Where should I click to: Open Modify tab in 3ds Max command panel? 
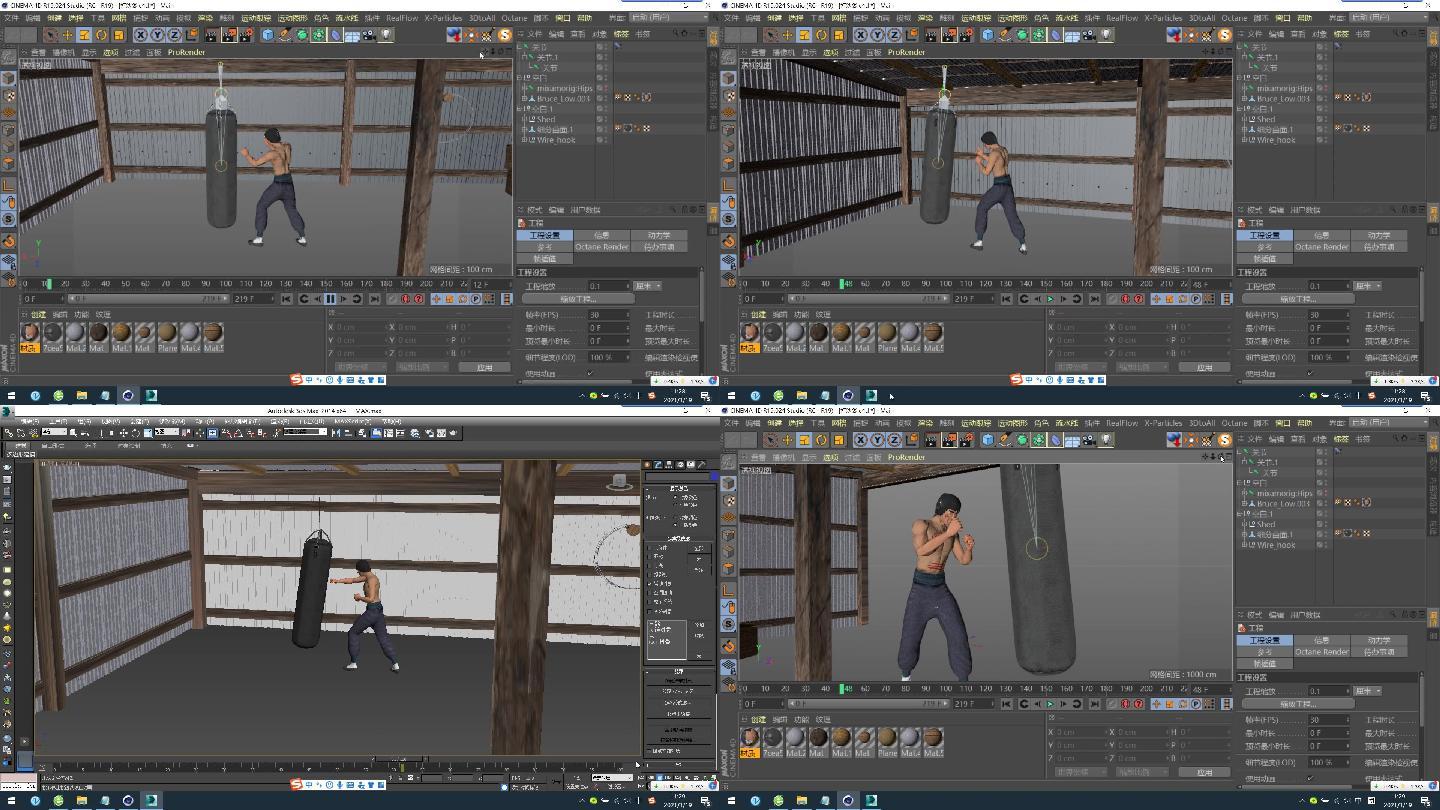tap(658, 464)
